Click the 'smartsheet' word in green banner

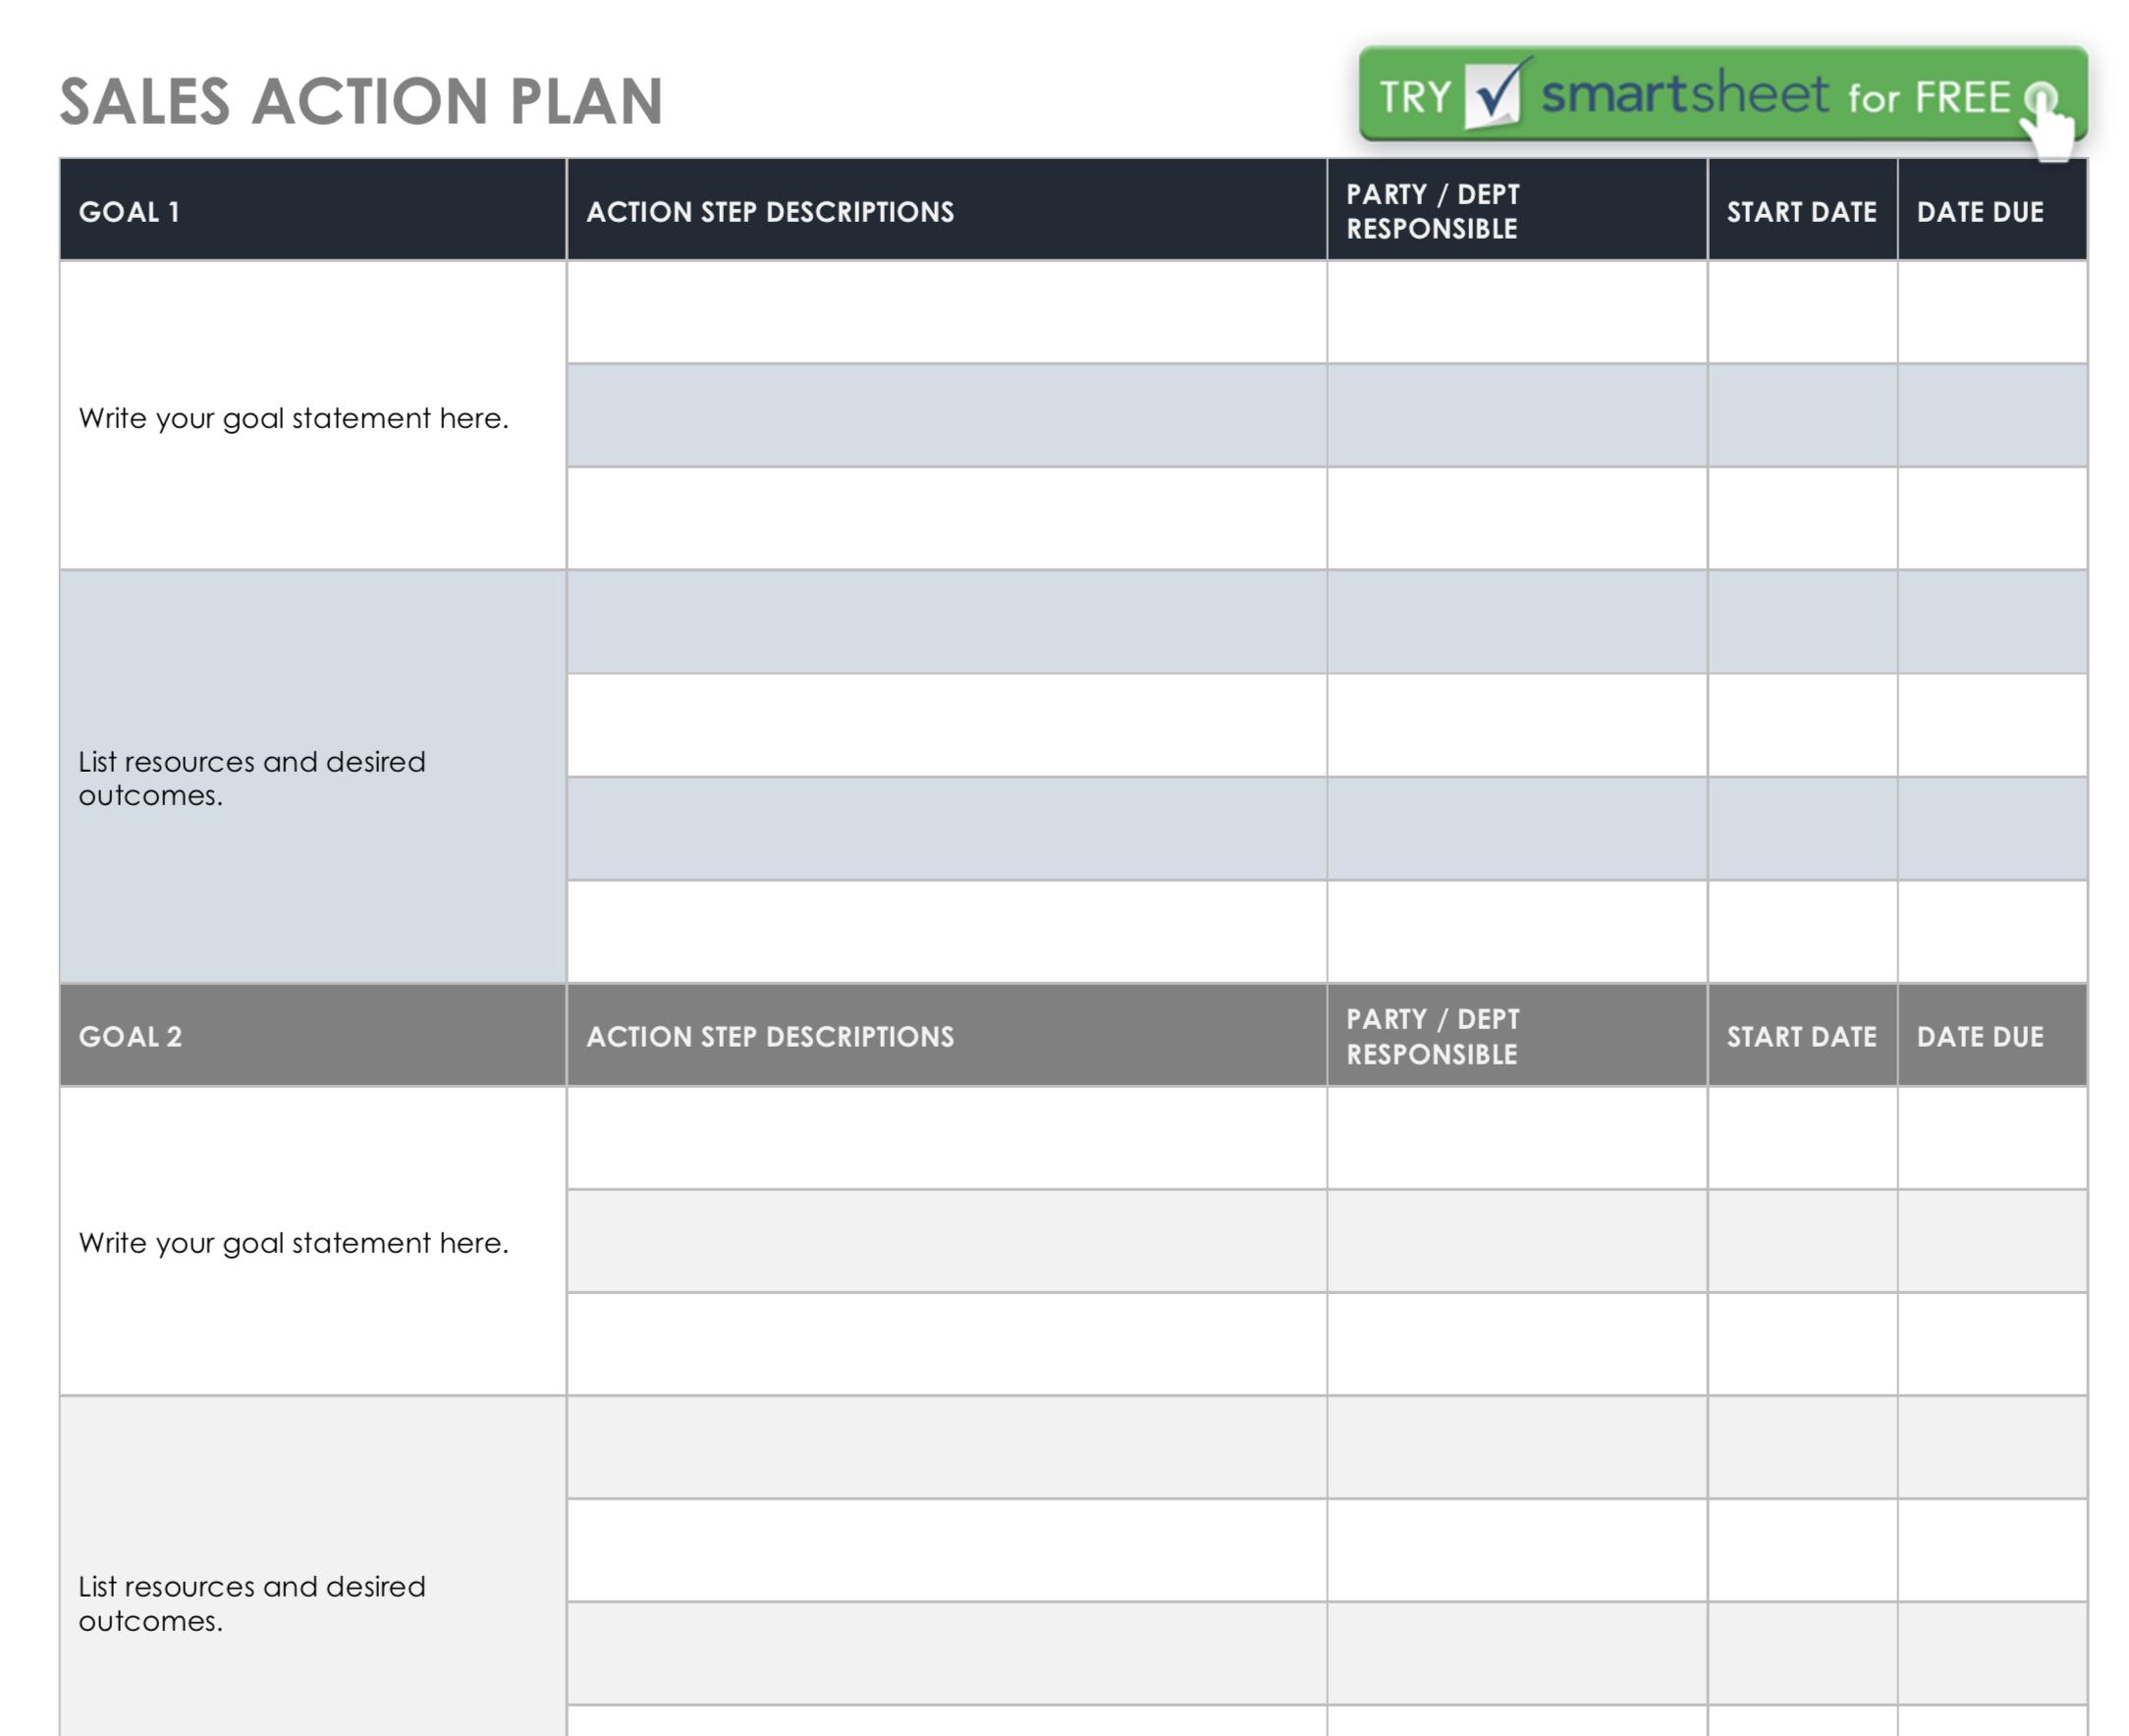tap(1684, 93)
